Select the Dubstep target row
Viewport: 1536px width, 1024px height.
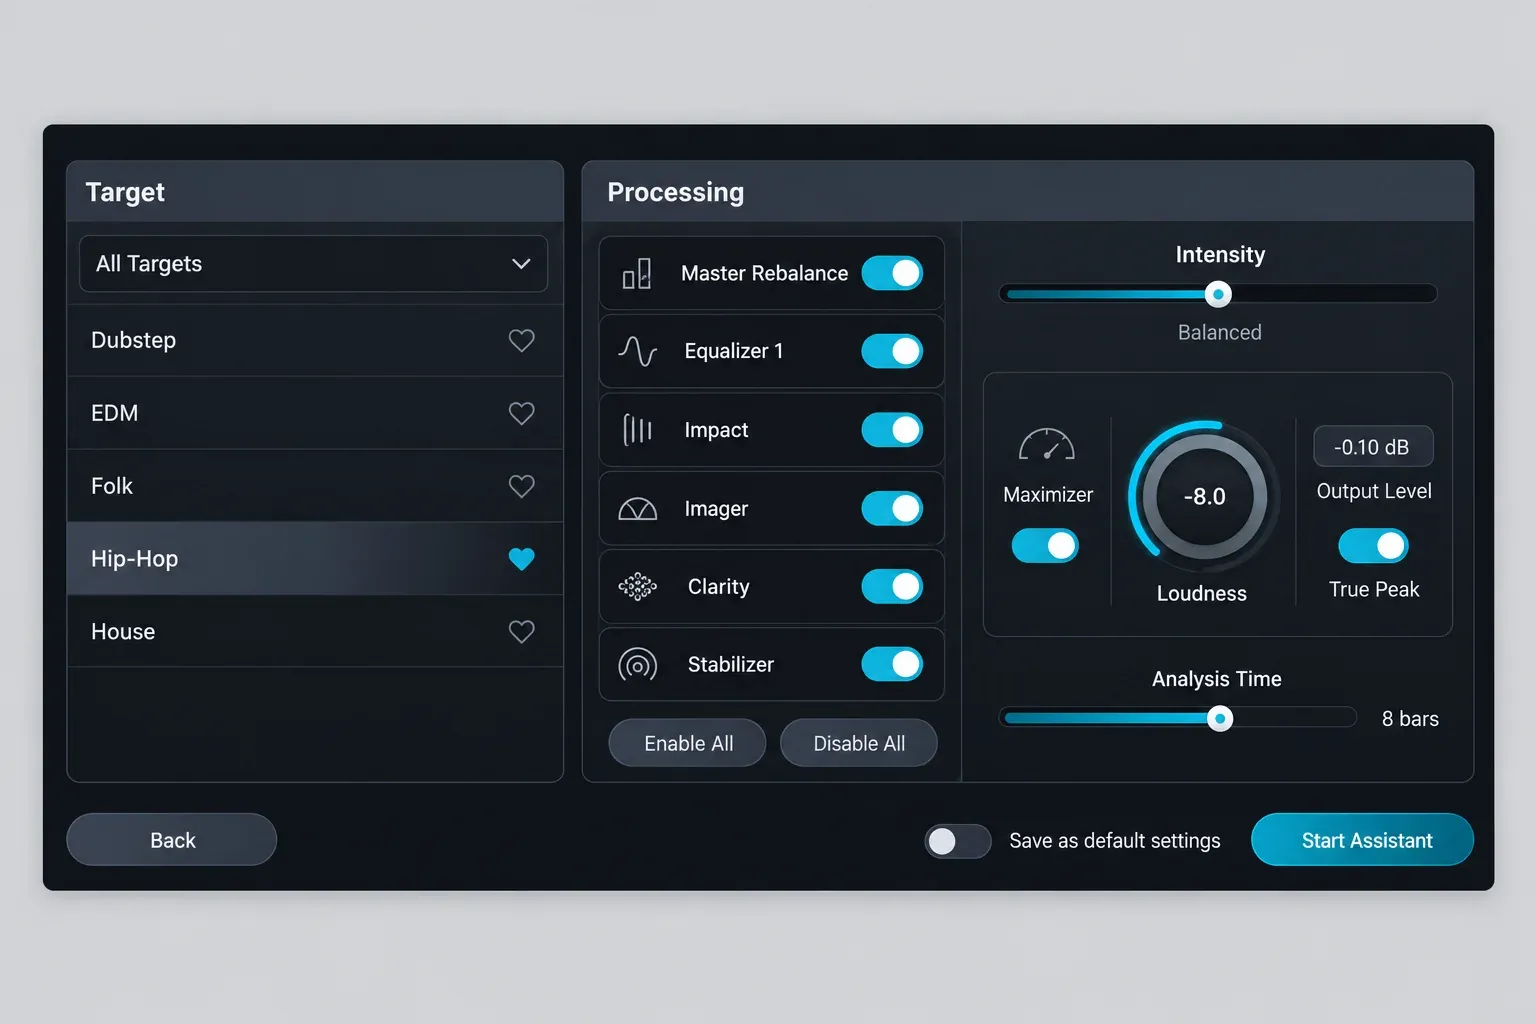(x=315, y=340)
